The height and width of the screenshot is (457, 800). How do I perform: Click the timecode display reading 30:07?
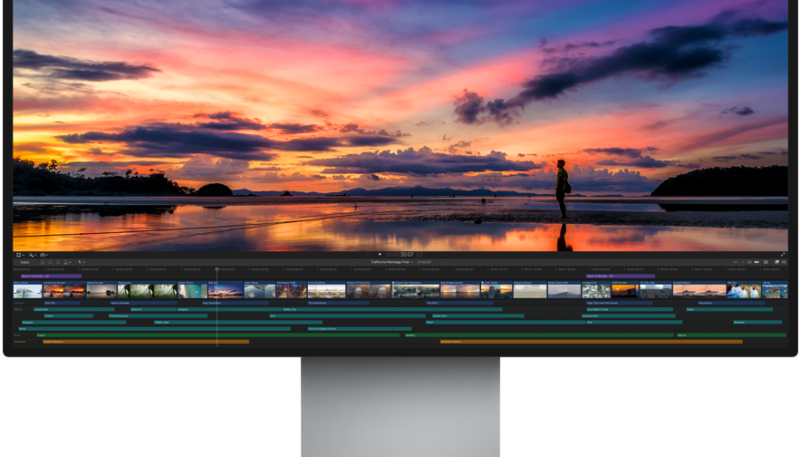click(x=407, y=255)
